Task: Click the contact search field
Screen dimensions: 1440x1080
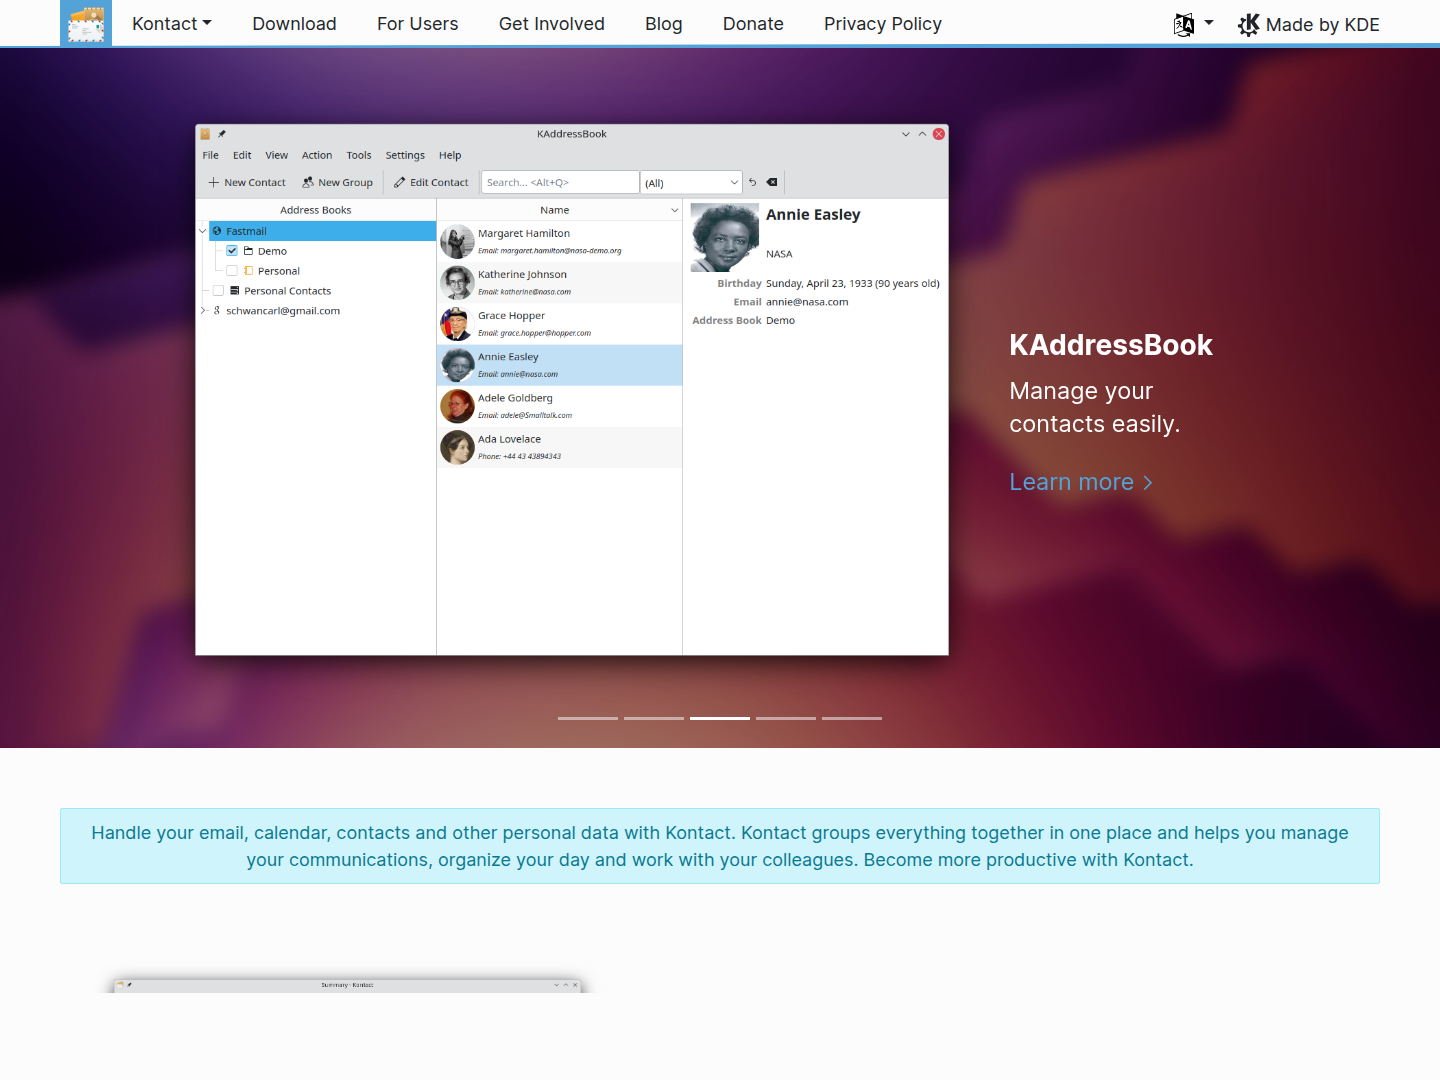Action: click(560, 182)
